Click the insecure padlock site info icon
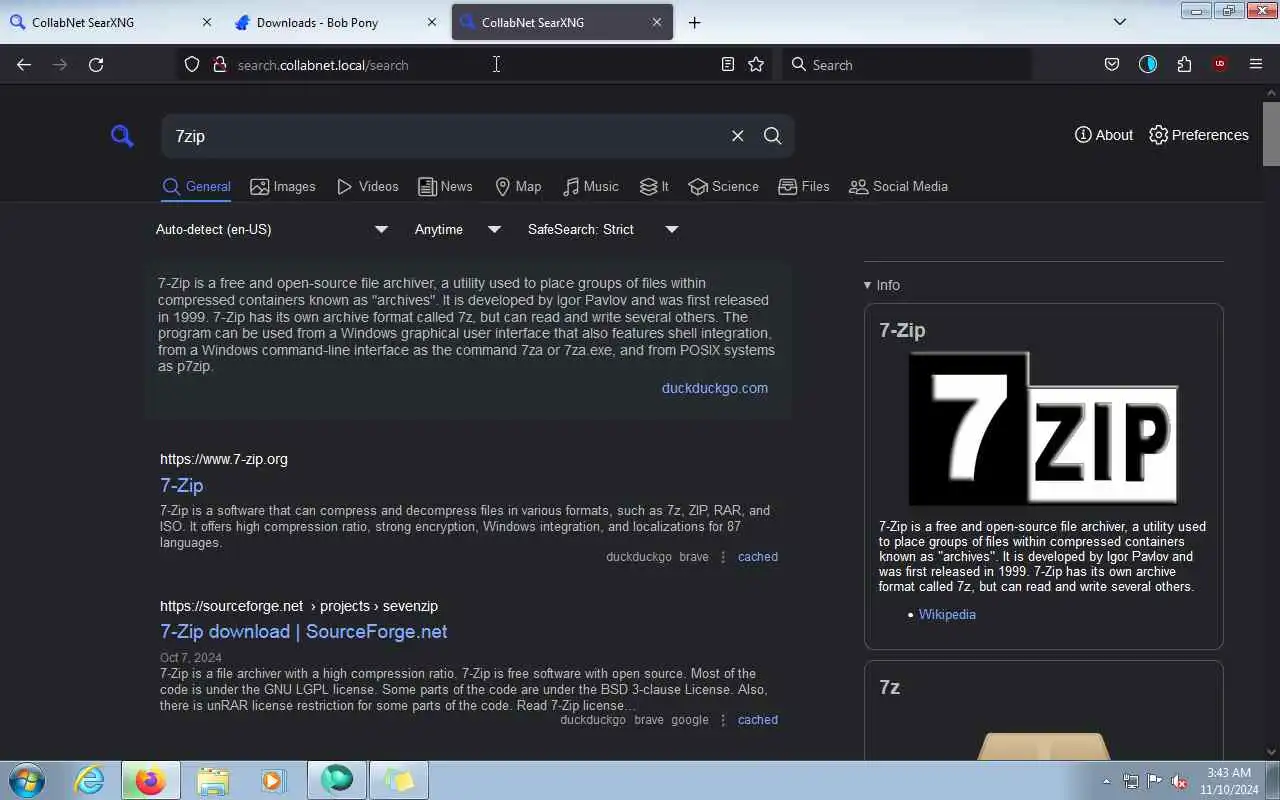This screenshot has height=800, width=1280. (220, 64)
